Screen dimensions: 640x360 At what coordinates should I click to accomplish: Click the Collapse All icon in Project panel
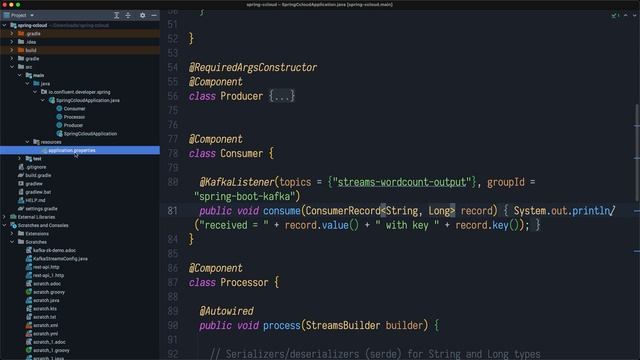click(128, 15)
